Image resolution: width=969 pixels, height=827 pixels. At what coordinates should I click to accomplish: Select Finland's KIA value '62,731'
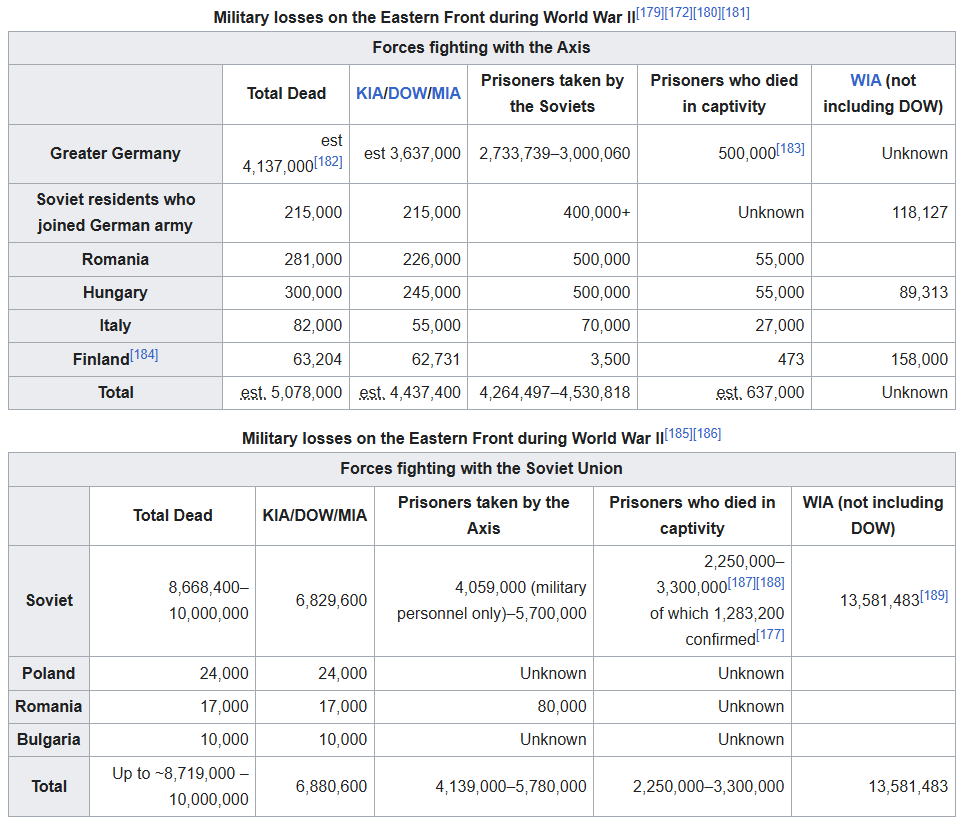pos(436,360)
